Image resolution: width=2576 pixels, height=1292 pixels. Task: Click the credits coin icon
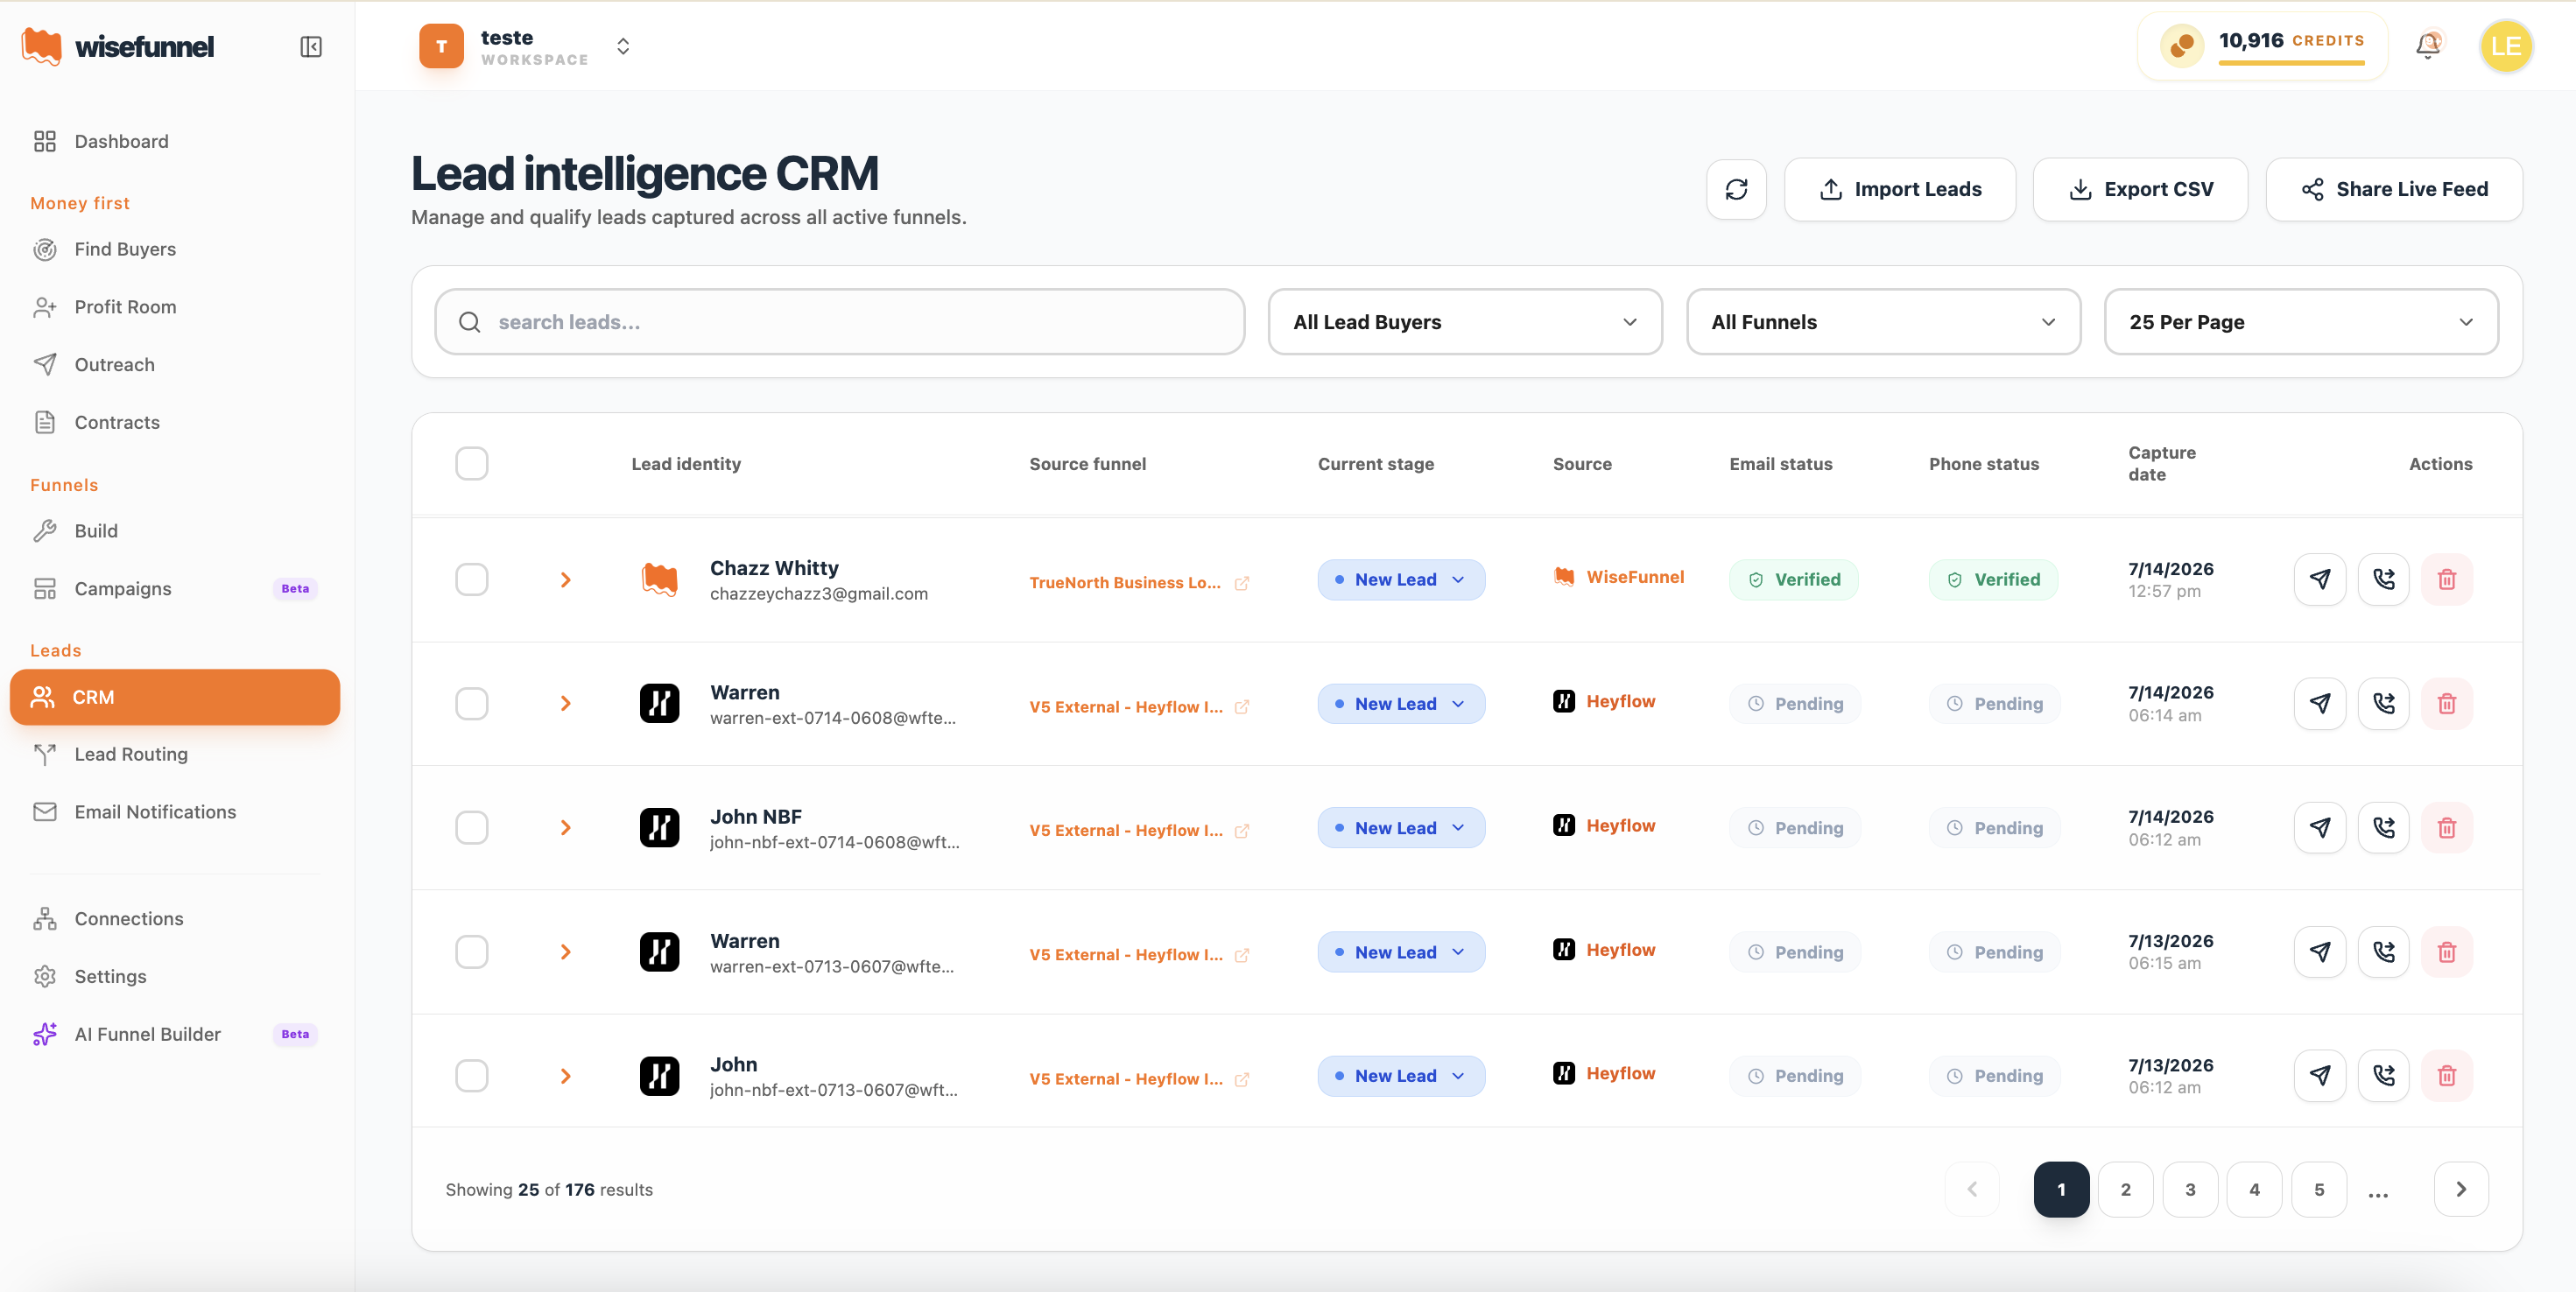2182,46
